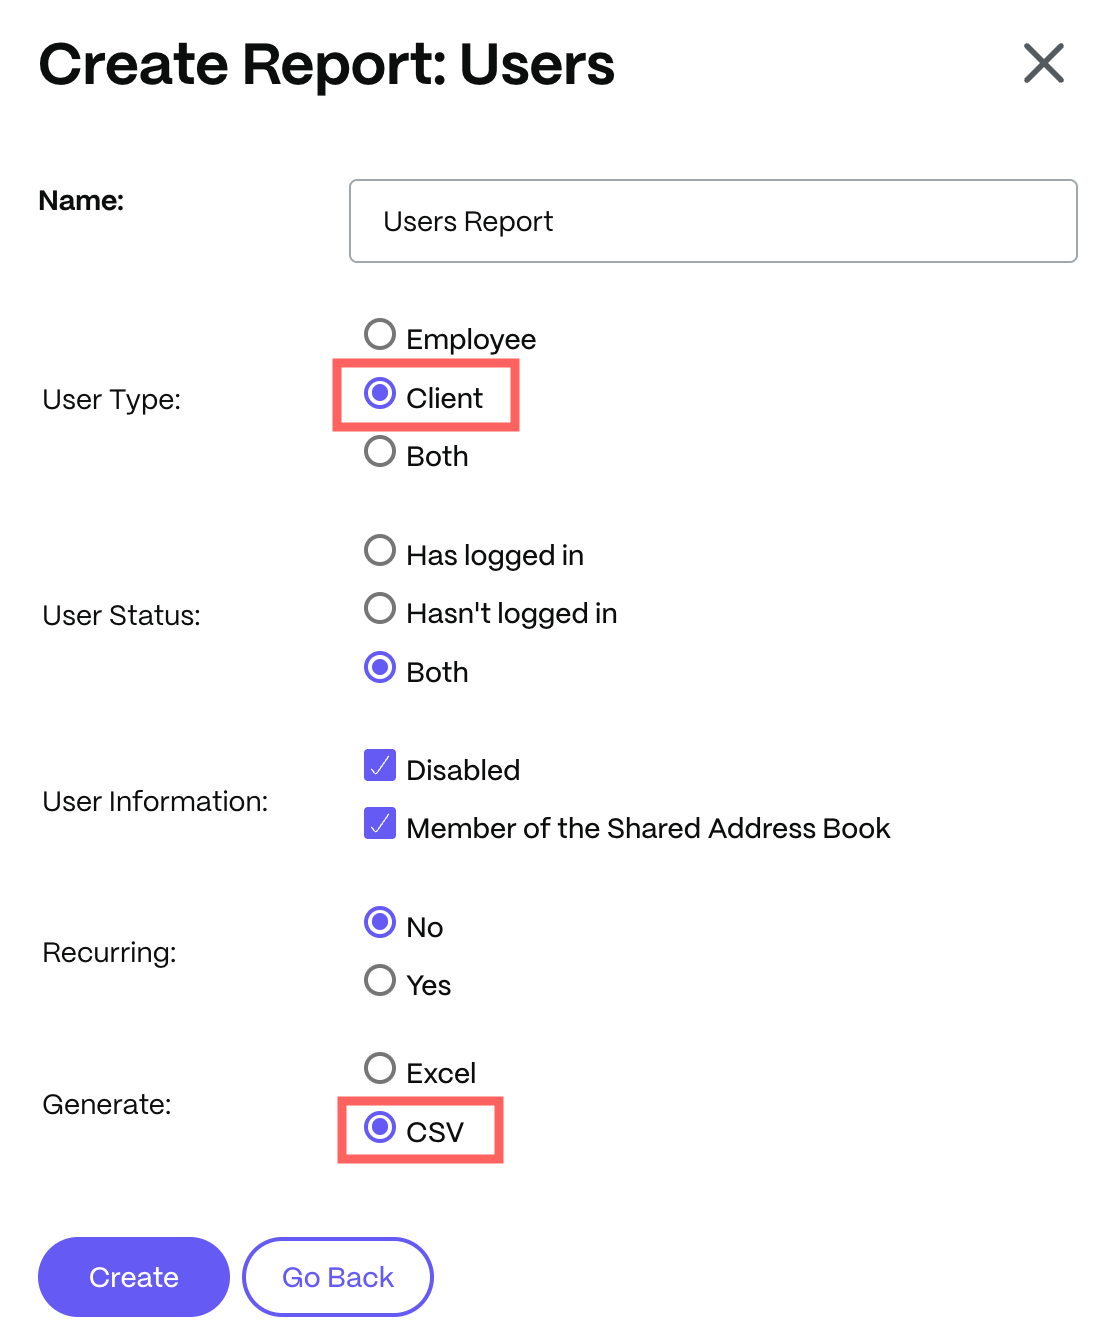Click the report Name input field

pos(712,221)
